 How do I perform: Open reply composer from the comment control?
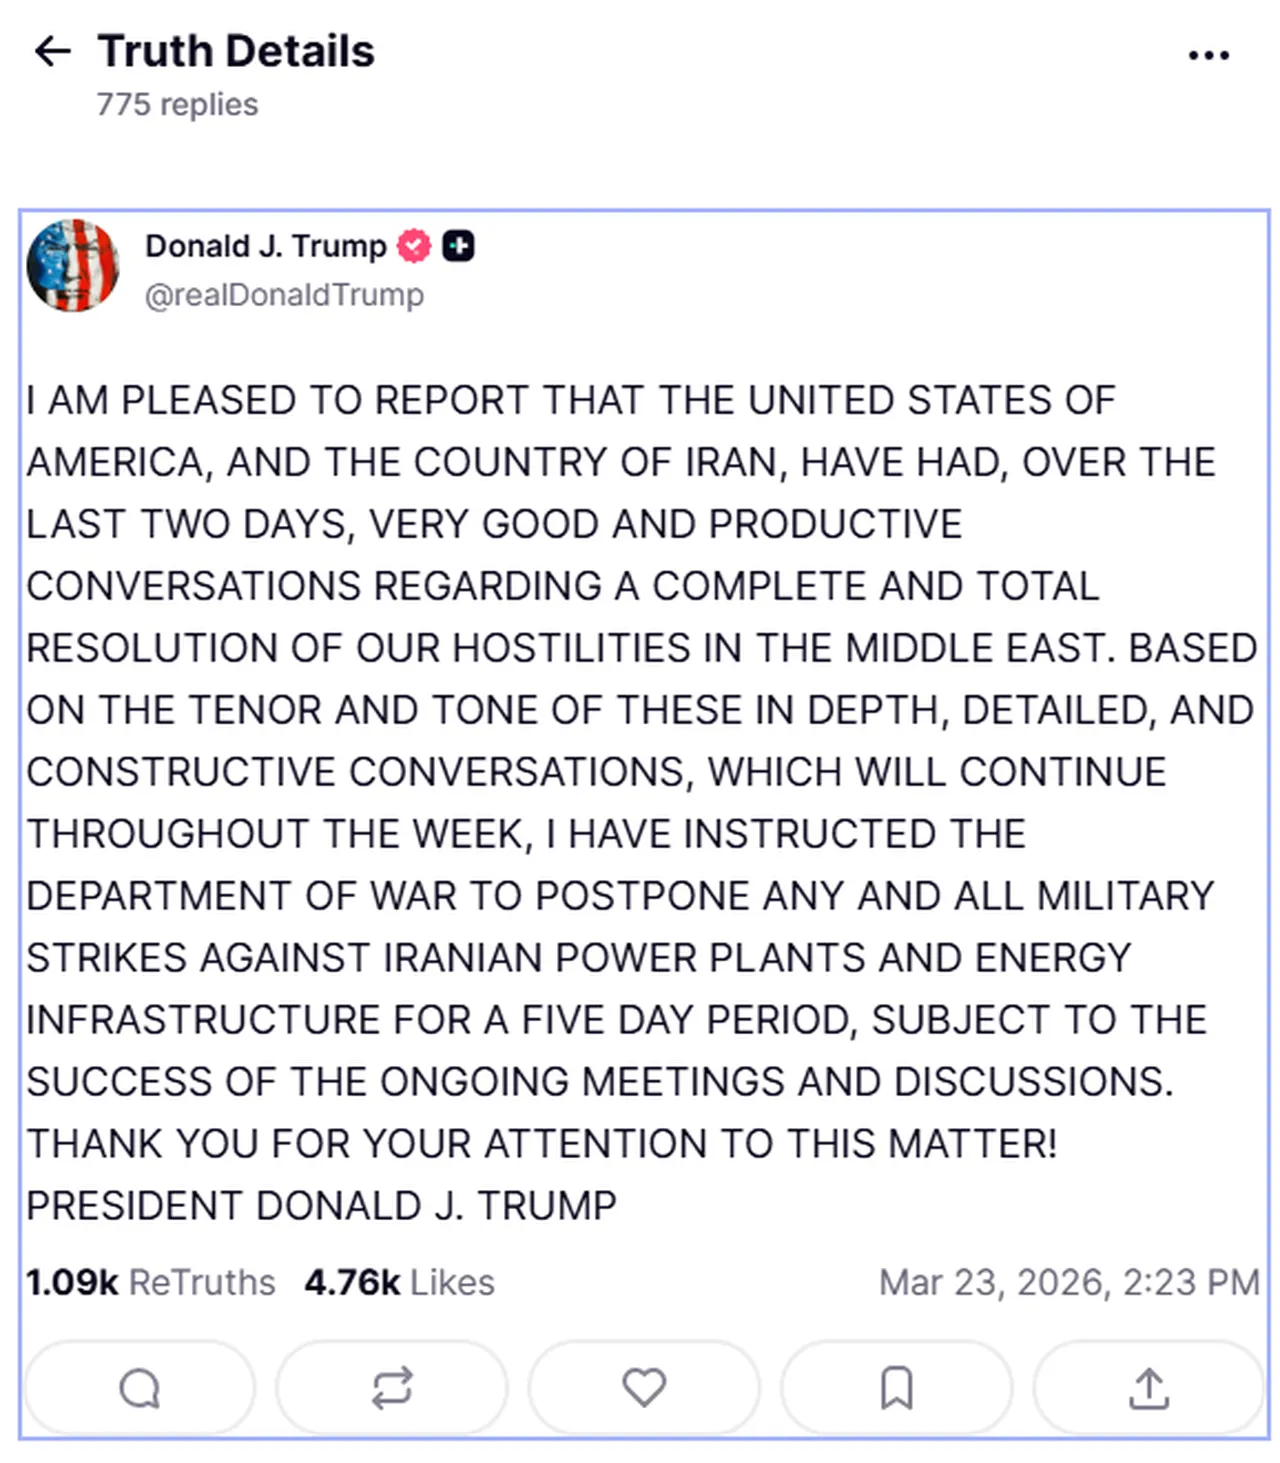pos(139,1387)
